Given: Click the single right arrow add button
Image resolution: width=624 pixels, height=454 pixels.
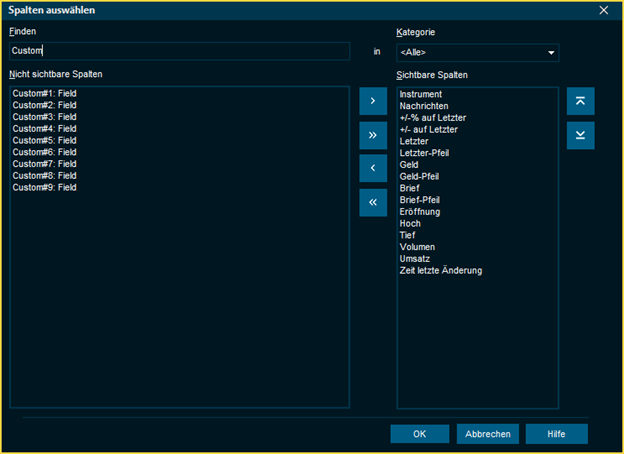Looking at the screenshot, I should 372,101.
